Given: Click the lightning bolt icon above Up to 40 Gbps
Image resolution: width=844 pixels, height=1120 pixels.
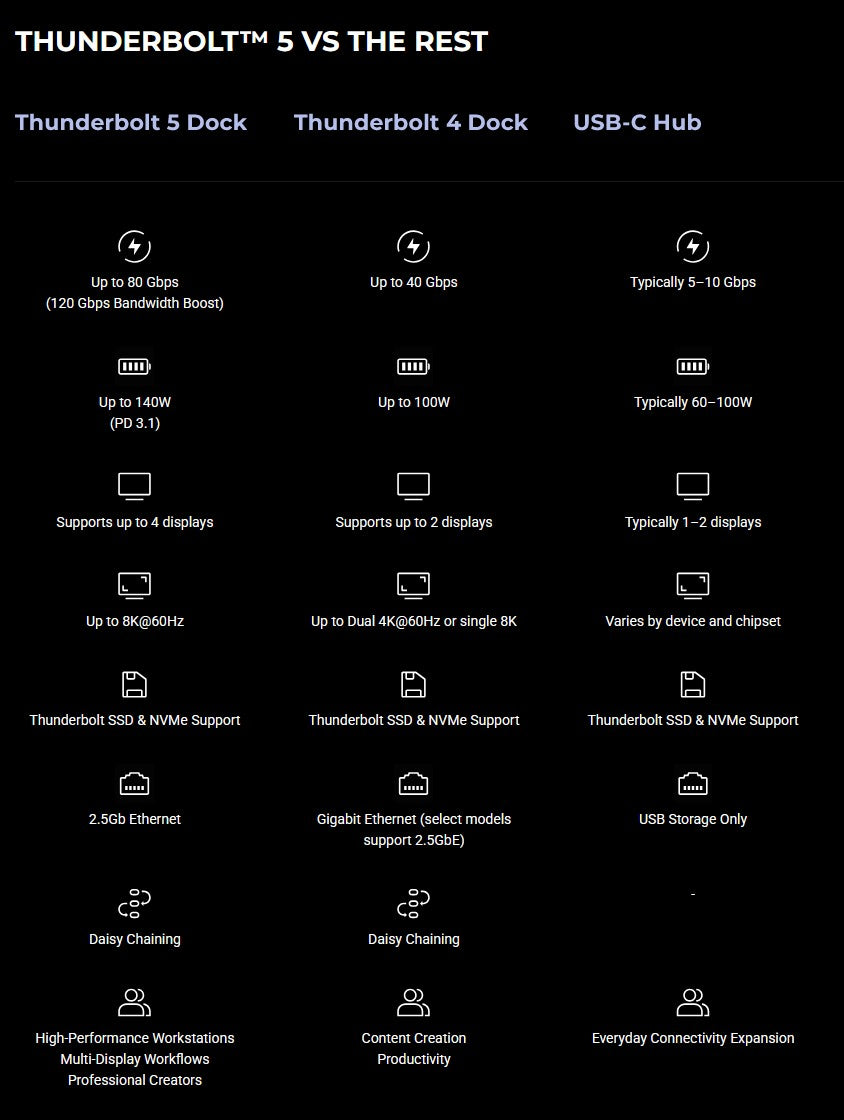Looking at the screenshot, I should pos(413,246).
